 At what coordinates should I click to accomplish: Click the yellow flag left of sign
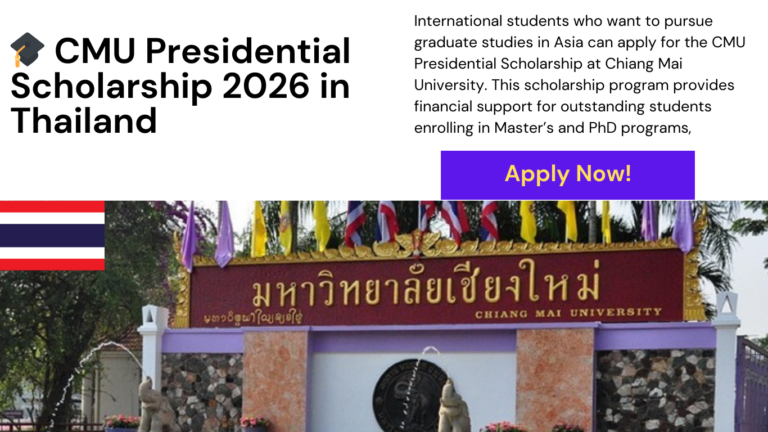(x=259, y=231)
